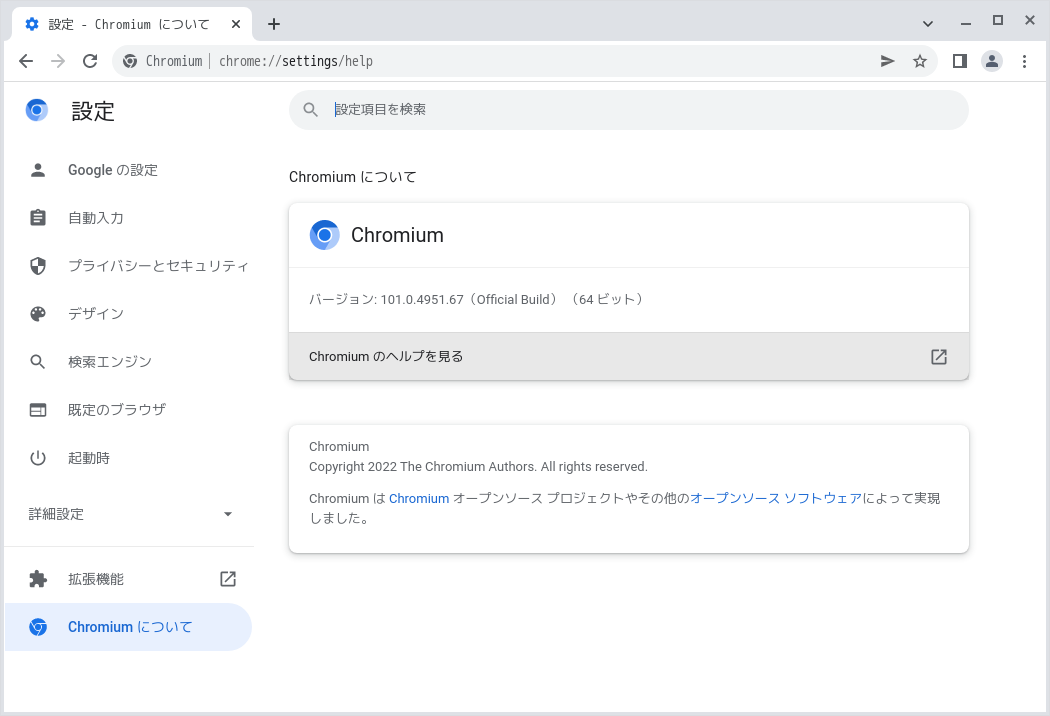
Task: Click the Chromium icon beside Chromium について
Action: tap(38, 627)
